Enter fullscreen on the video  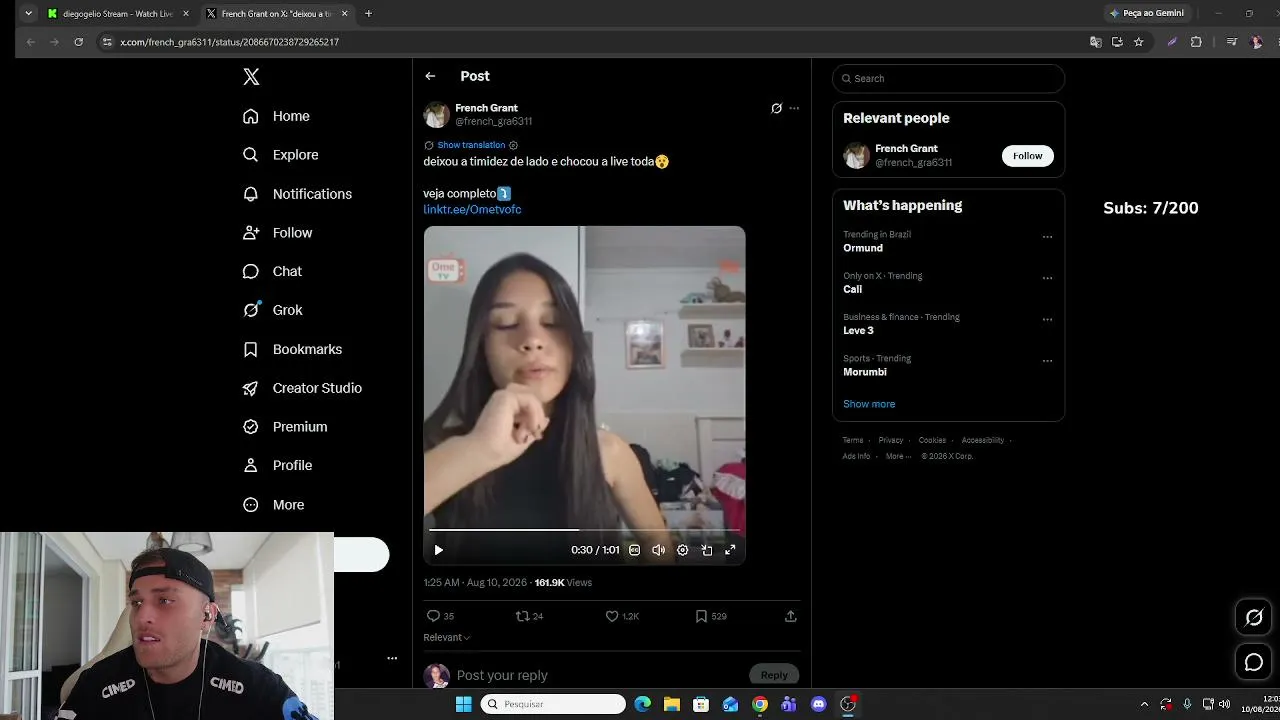click(x=730, y=550)
